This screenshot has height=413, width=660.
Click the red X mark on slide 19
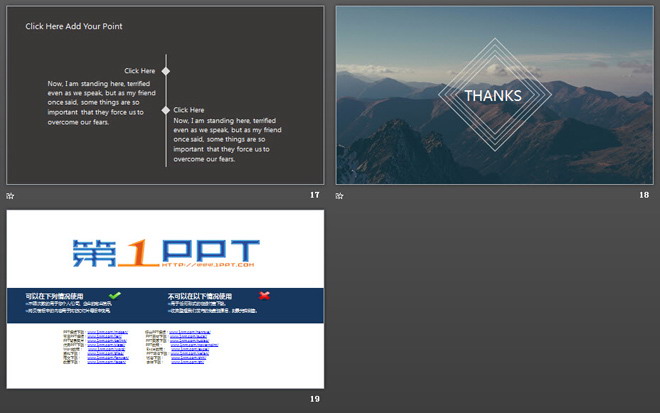pos(264,295)
